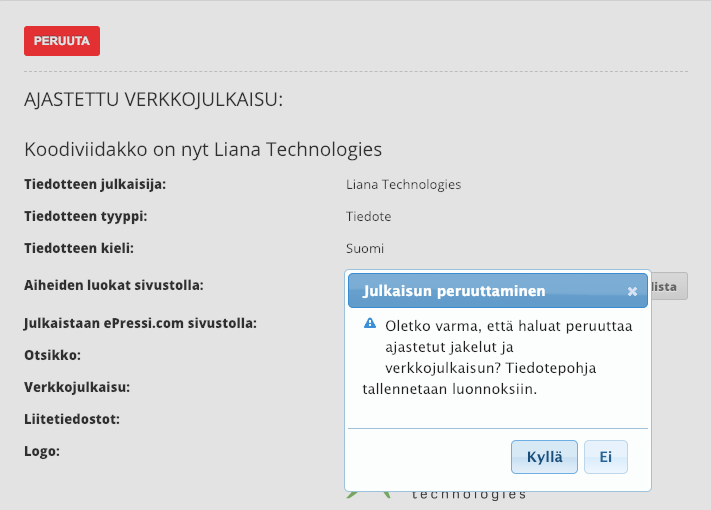Select the Koodiviidakko on nyt Liana Technologies heading
The height and width of the screenshot is (510, 711).
point(203,149)
